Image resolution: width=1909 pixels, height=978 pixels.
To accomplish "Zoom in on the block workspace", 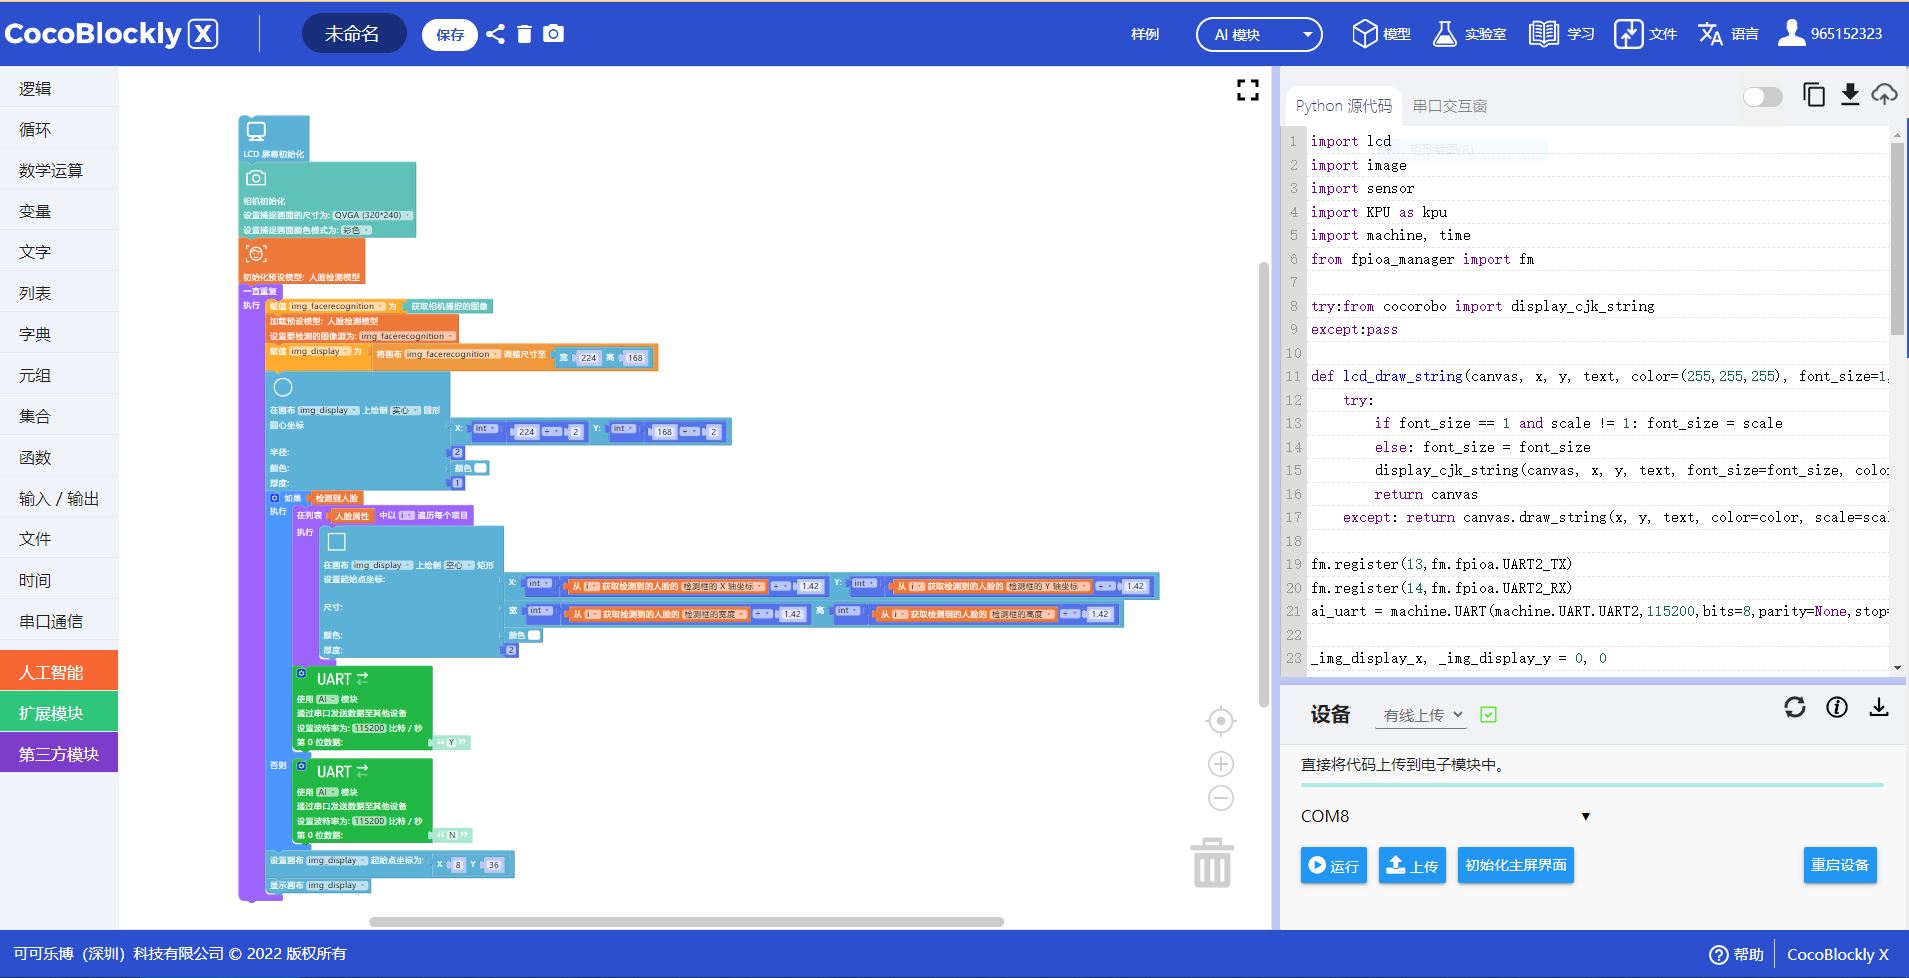I will (1220, 764).
